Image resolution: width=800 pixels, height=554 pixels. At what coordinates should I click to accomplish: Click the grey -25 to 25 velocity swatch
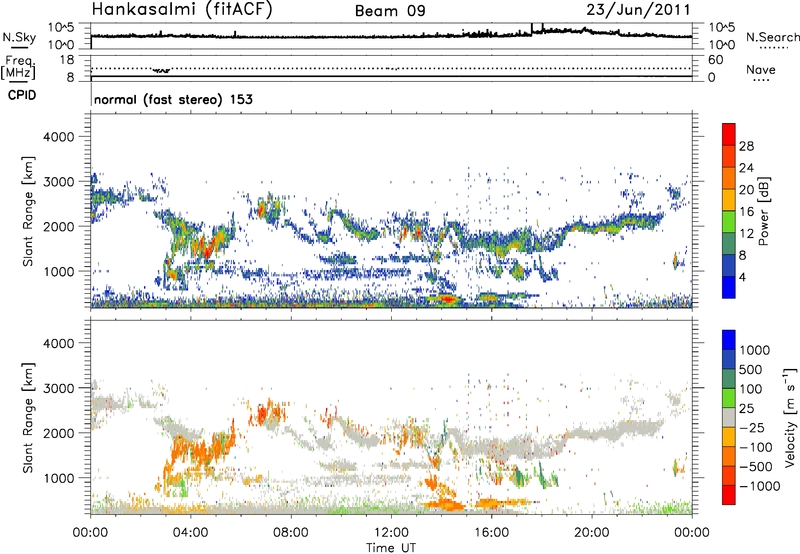[x=729, y=417]
